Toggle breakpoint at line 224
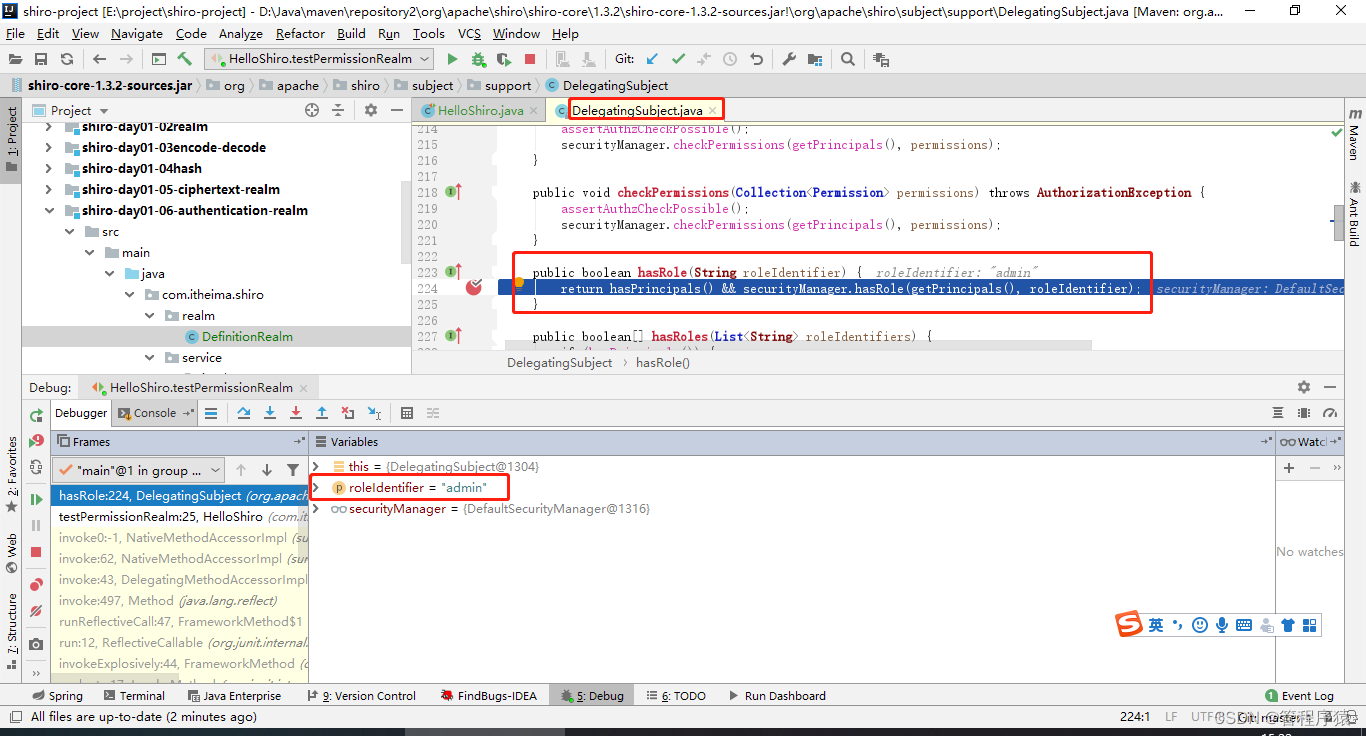This screenshot has height=736, width=1366. click(x=474, y=288)
